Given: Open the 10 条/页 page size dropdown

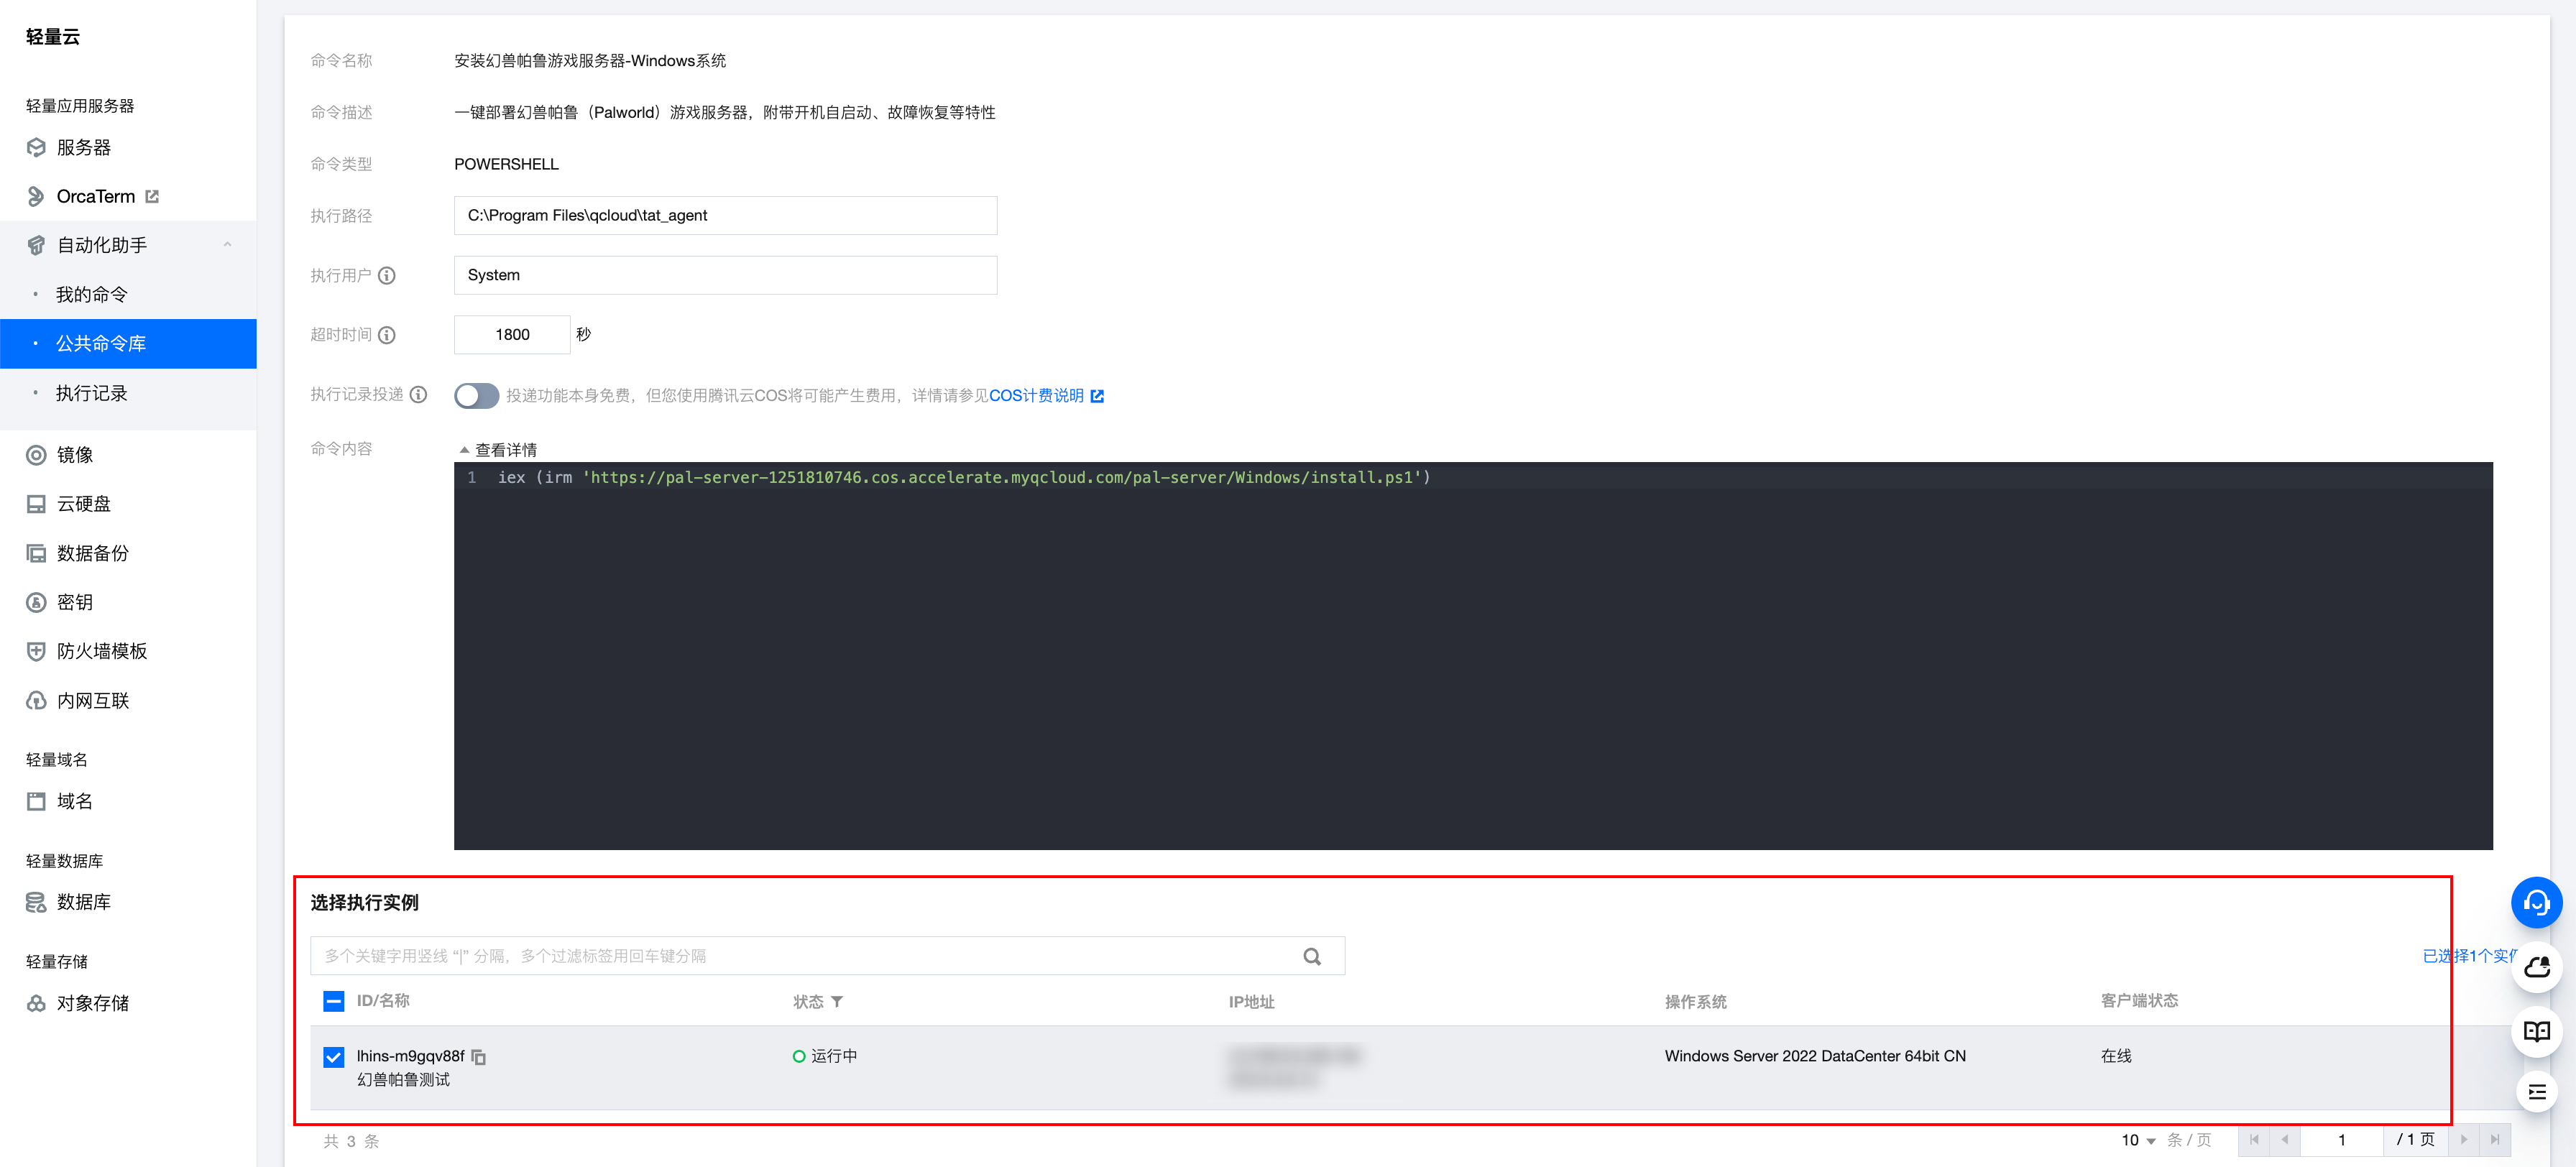Looking at the screenshot, I should tap(2139, 1141).
